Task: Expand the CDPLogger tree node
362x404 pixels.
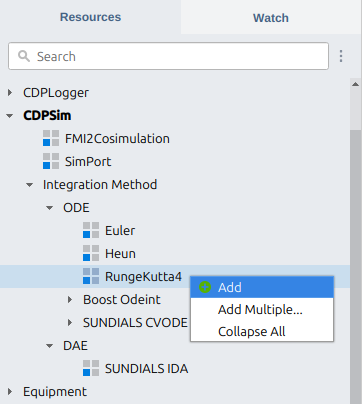Action: 10,92
